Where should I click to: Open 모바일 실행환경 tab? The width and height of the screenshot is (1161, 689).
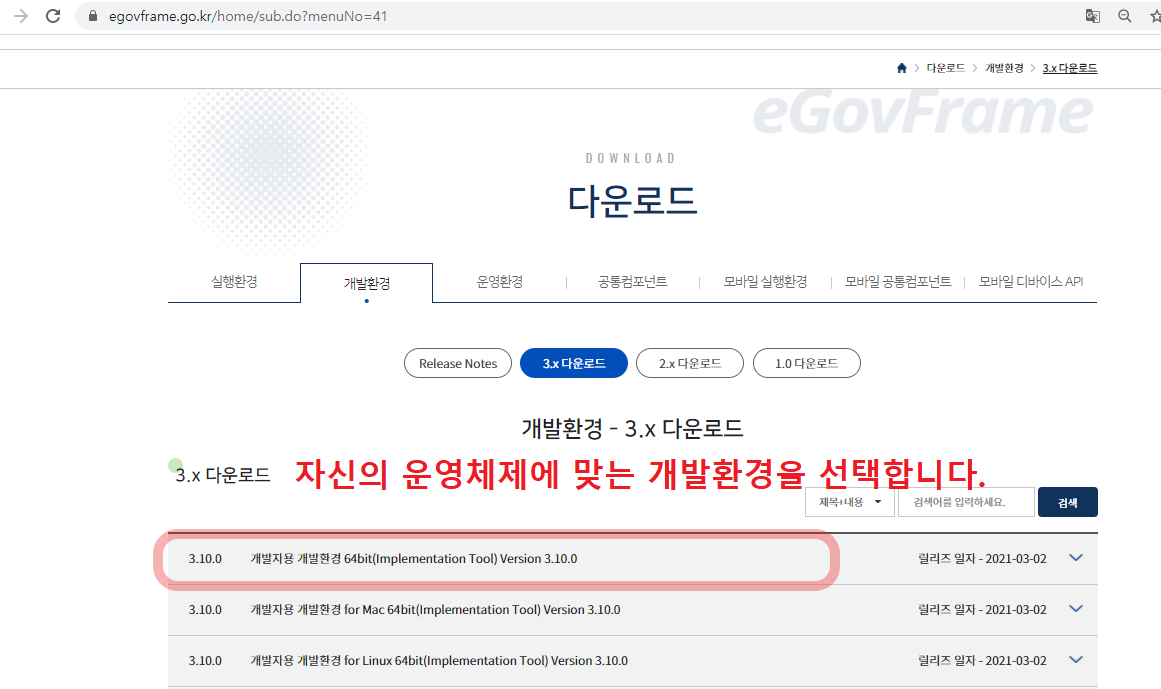765,281
